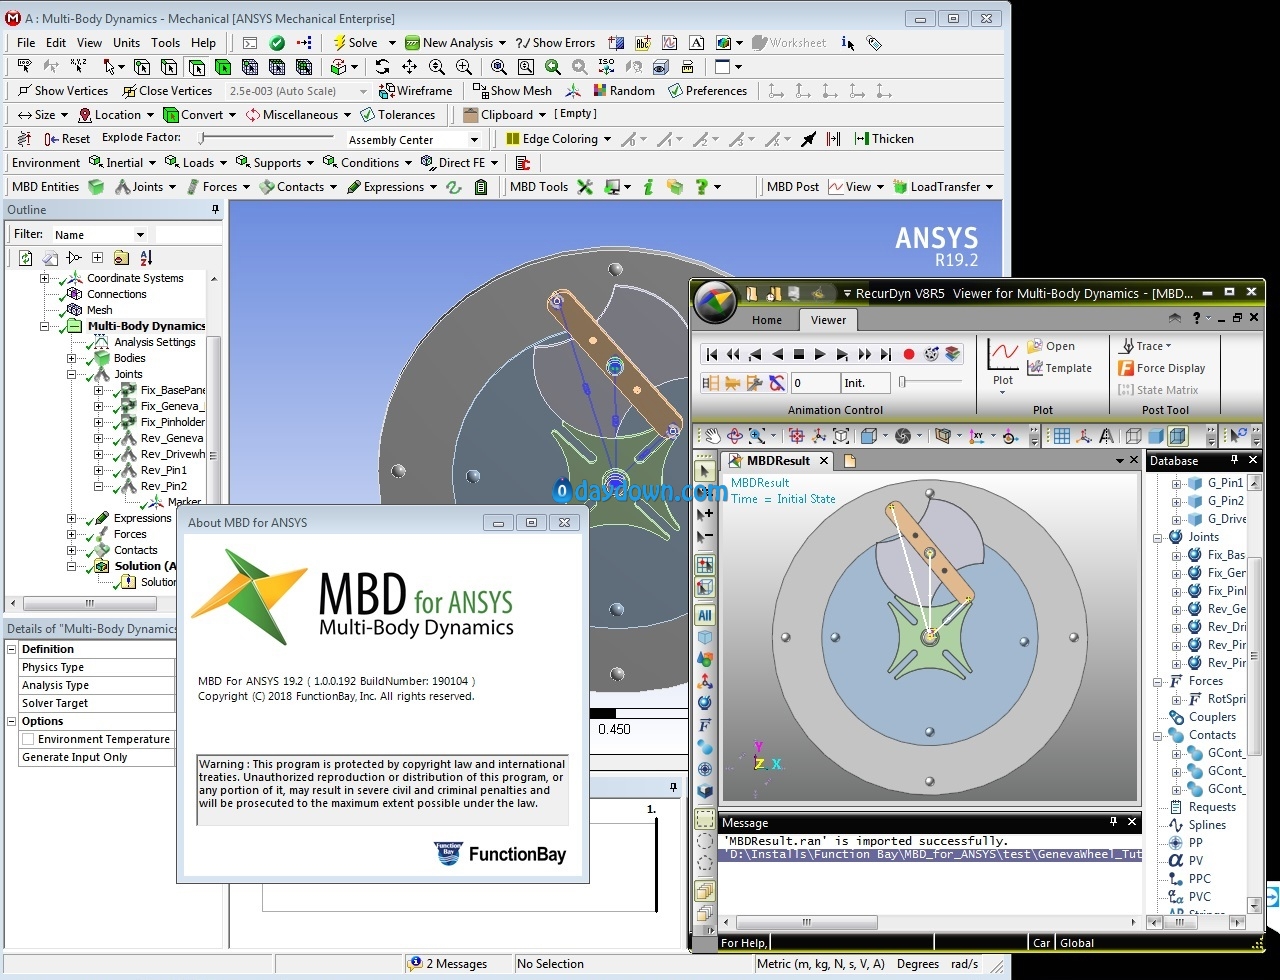The image size is (1280, 980).
Task: Select Analysis Settings in Outline tree
Action: 154,342
